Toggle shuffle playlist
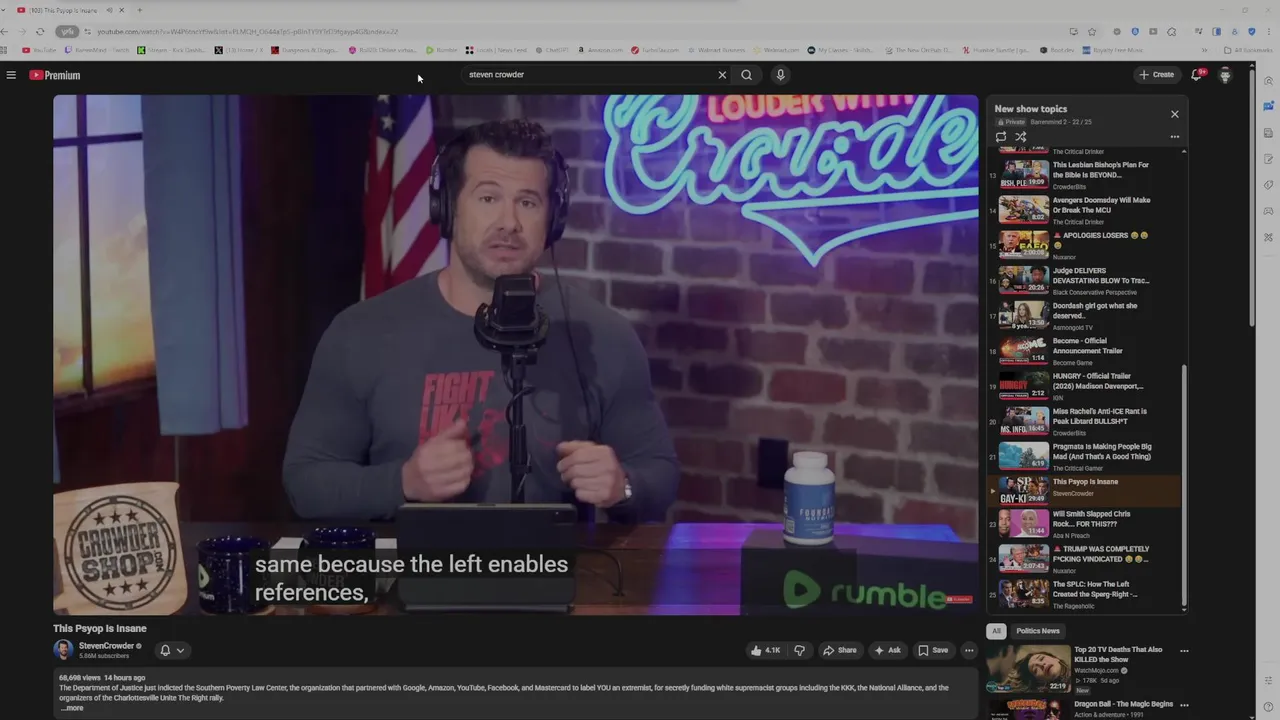The width and height of the screenshot is (1280, 720). point(1021,137)
